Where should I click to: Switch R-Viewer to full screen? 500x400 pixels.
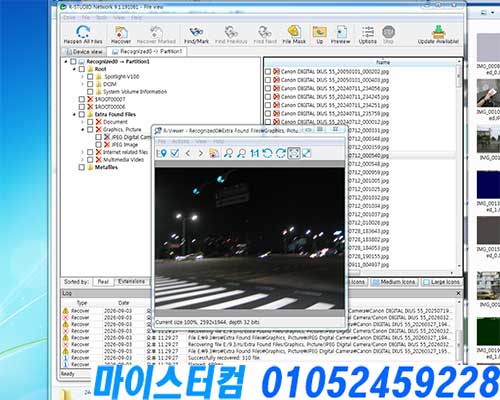pos(306,153)
